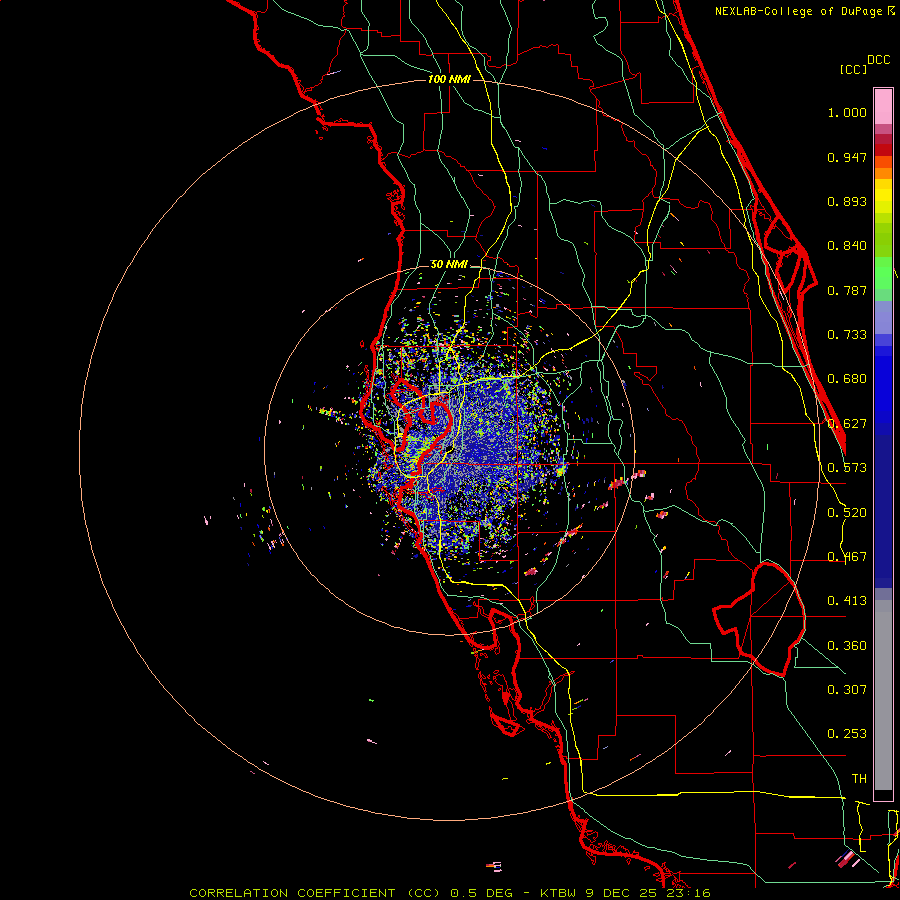Click the TH threshold label
Viewport: 900px width, 900px height.
coord(859,779)
